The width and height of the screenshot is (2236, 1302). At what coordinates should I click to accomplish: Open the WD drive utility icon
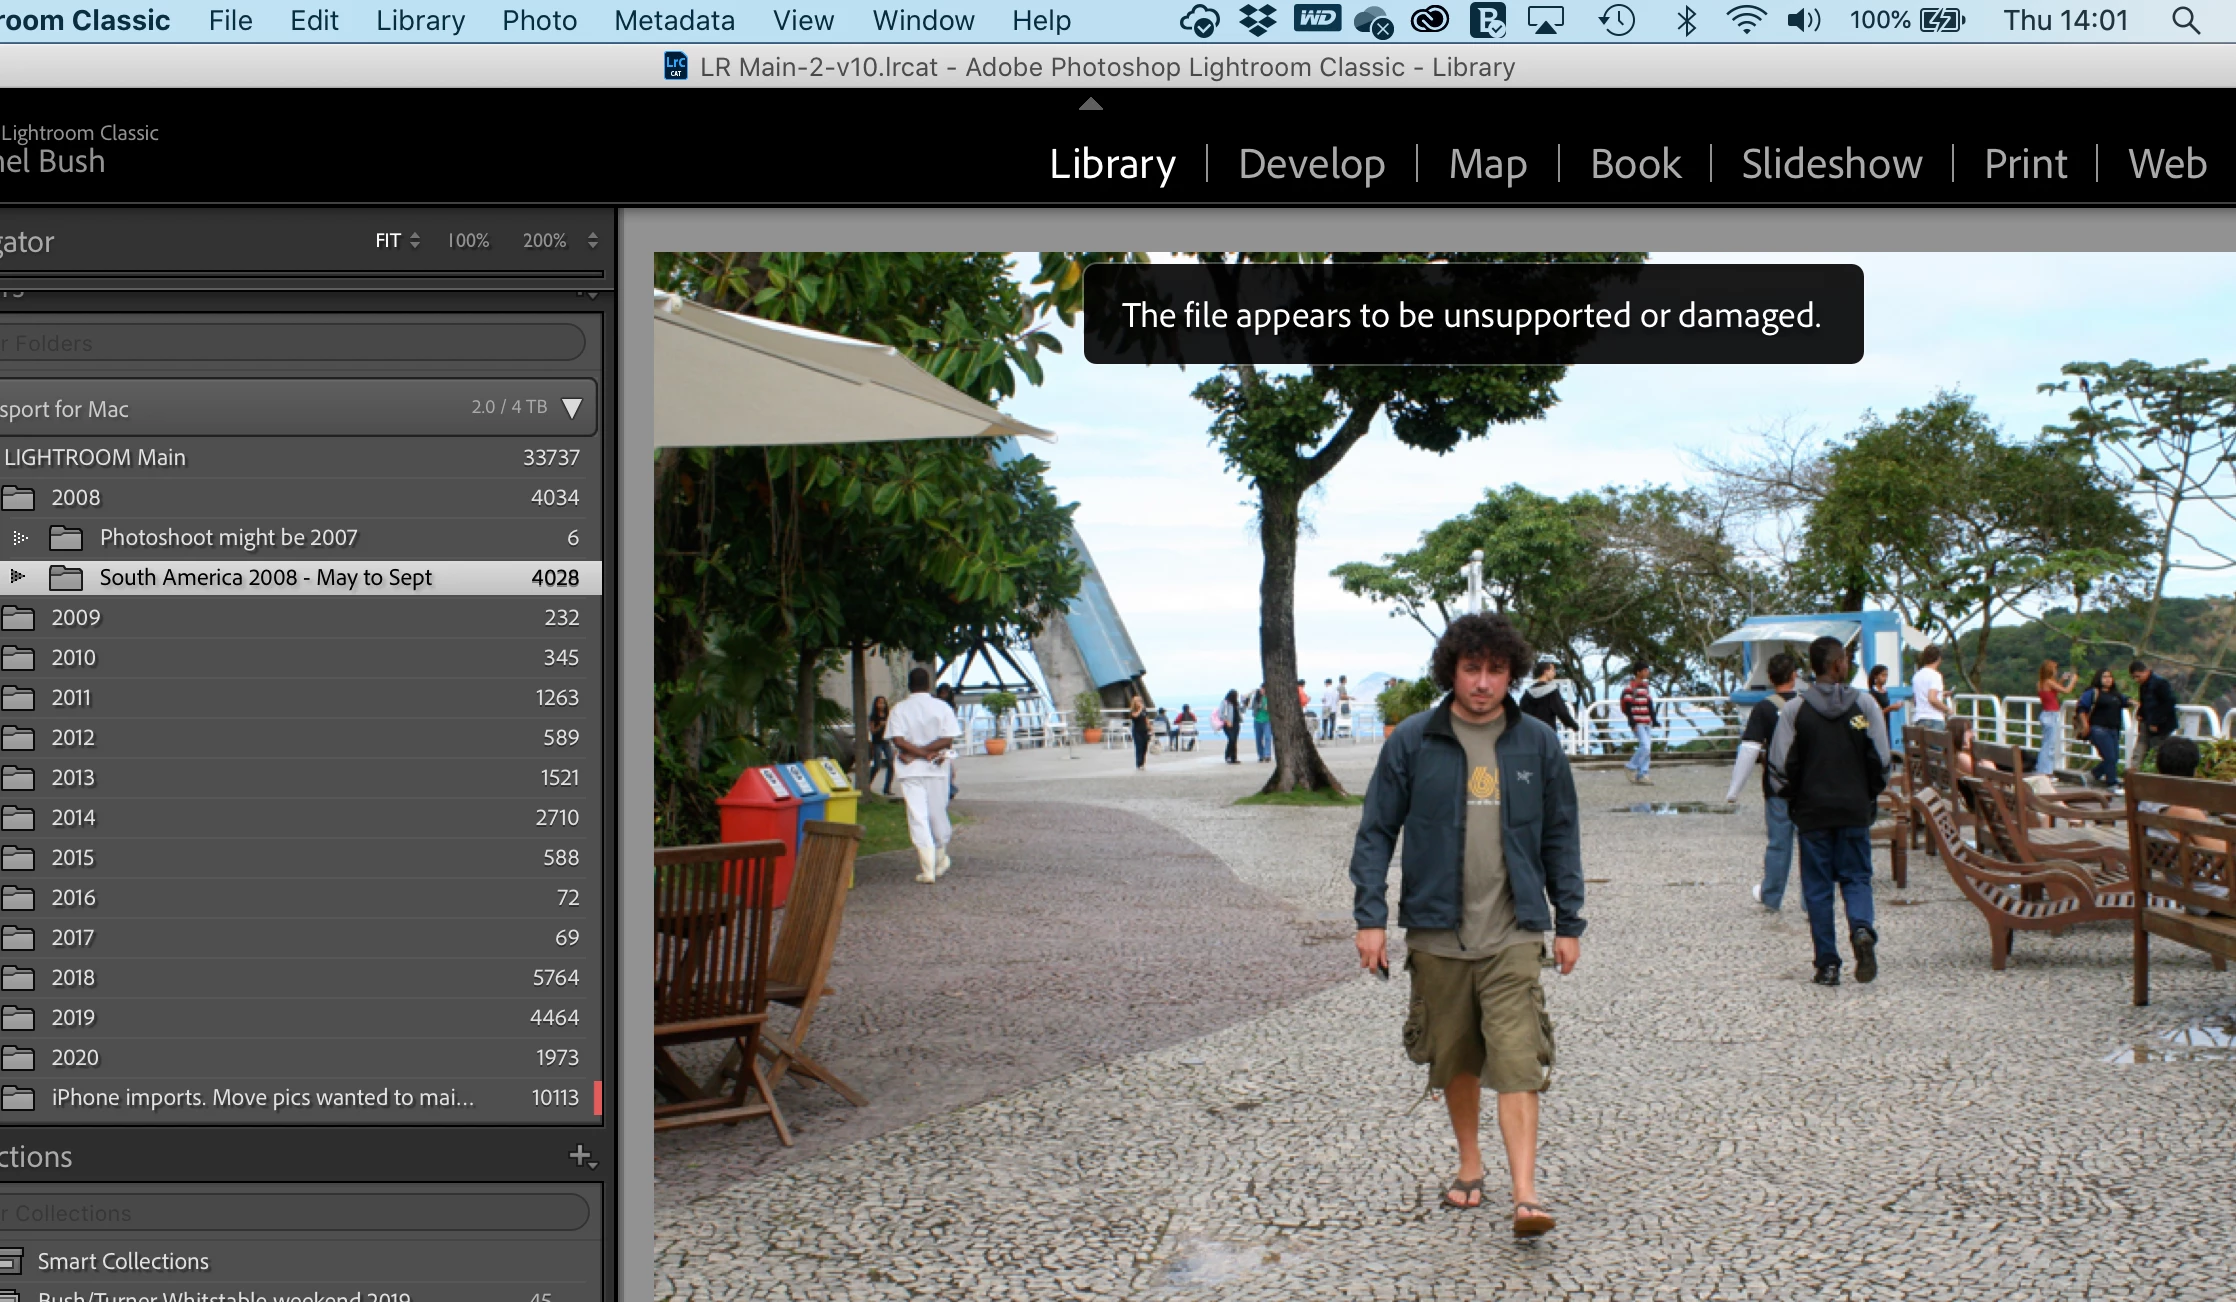(x=1316, y=20)
